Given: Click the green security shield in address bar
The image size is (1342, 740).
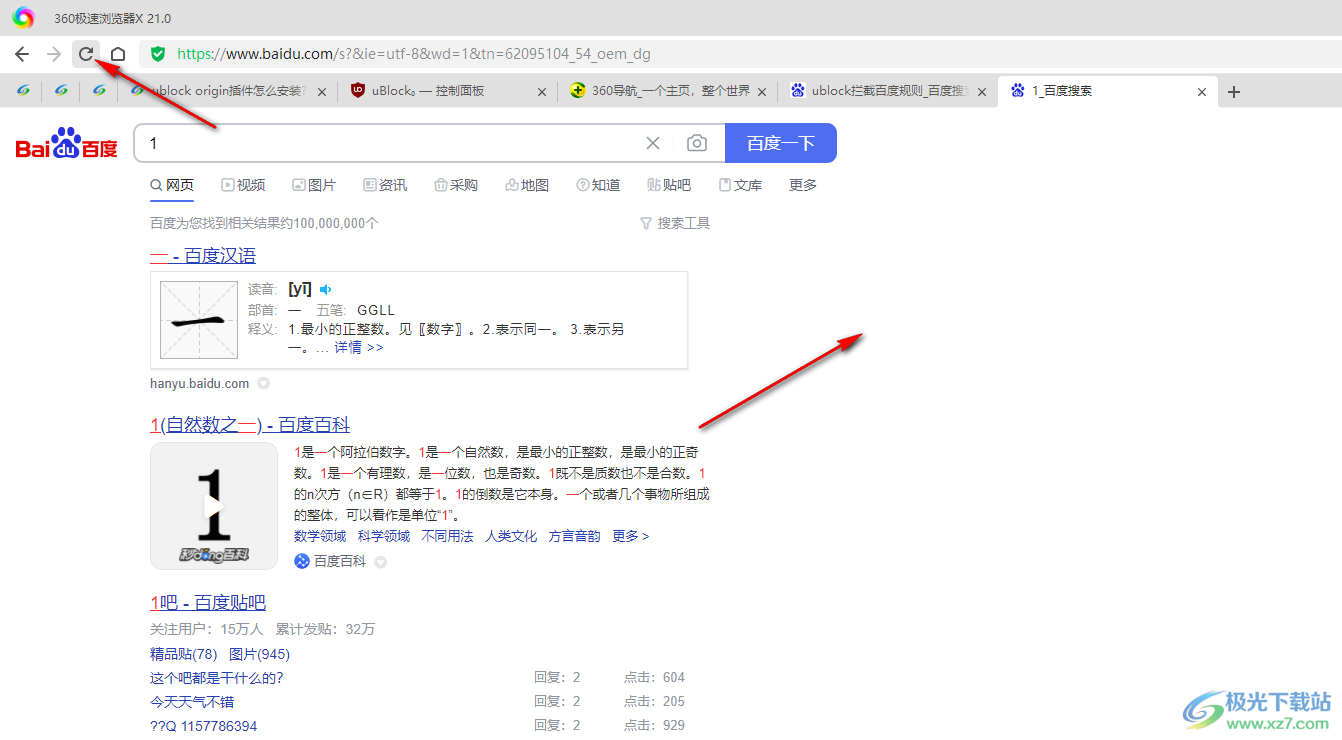Looking at the screenshot, I should coord(158,54).
